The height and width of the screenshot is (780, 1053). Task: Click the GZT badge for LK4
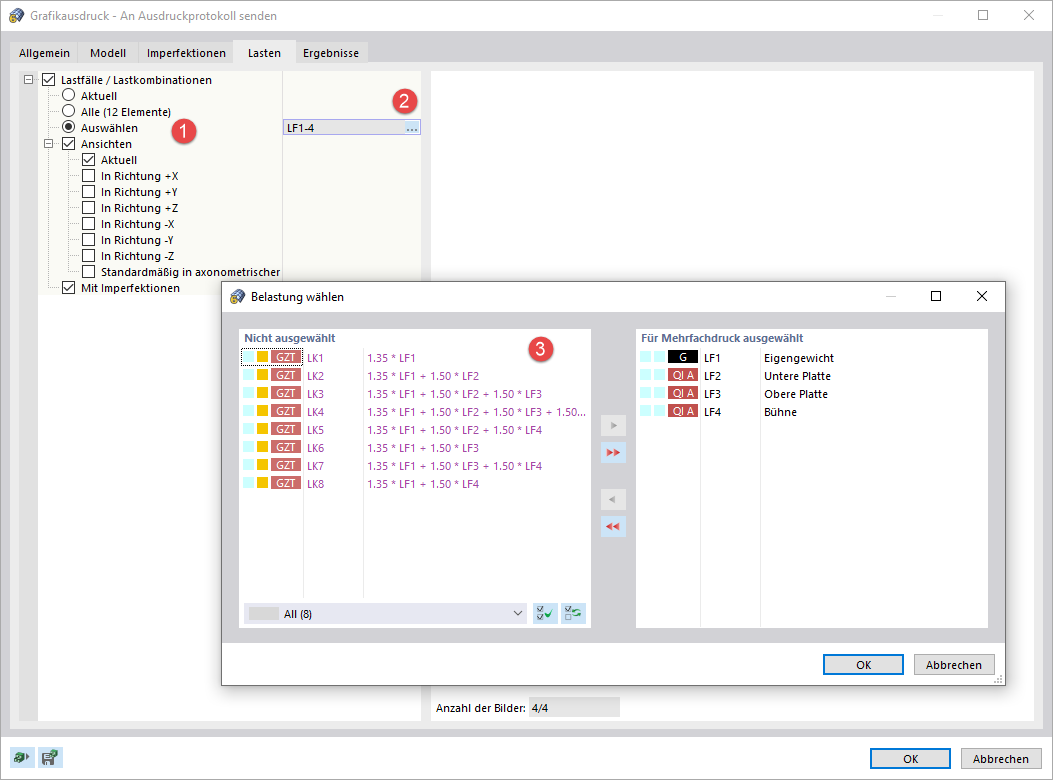[x=285, y=411]
